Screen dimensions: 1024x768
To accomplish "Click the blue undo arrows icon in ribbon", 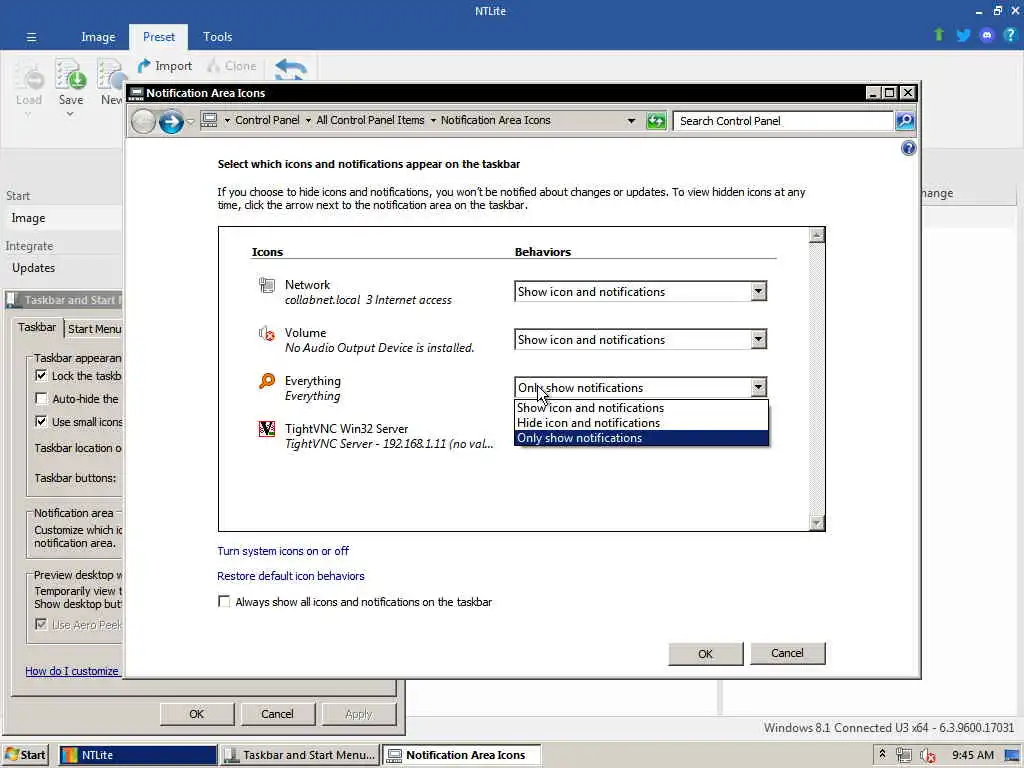I will (291, 69).
